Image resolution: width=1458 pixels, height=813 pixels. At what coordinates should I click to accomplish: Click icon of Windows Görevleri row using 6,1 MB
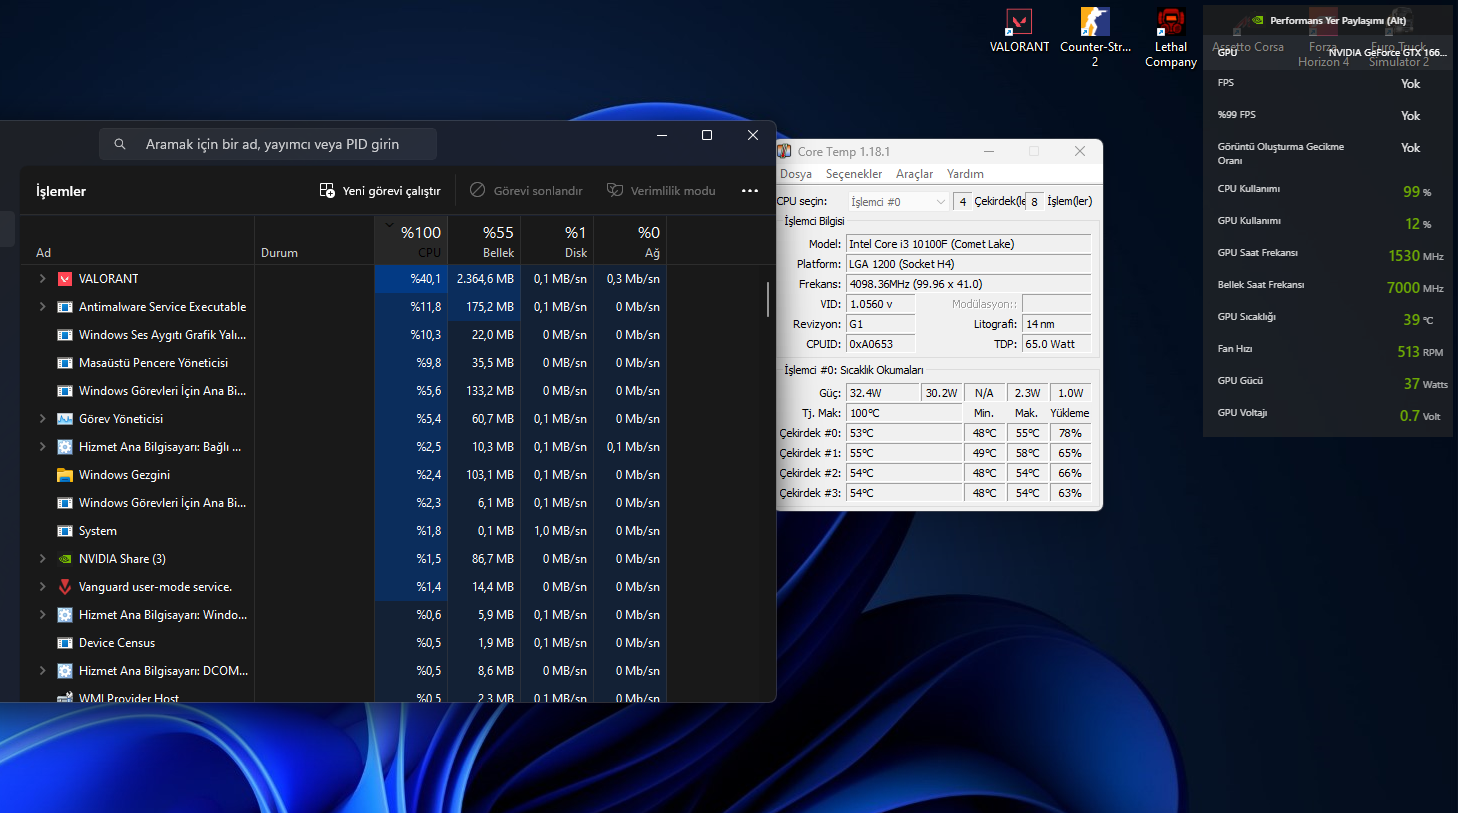(x=65, y=503)
